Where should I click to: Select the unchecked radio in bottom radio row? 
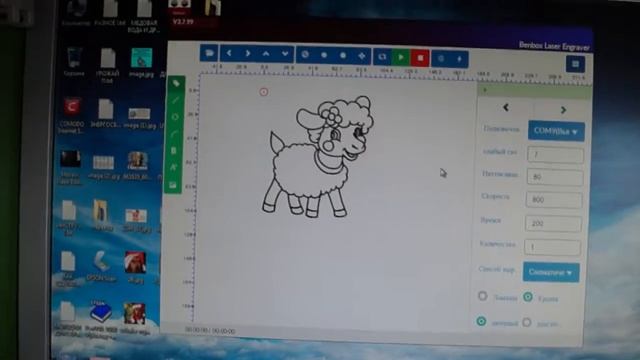(527, 322)
